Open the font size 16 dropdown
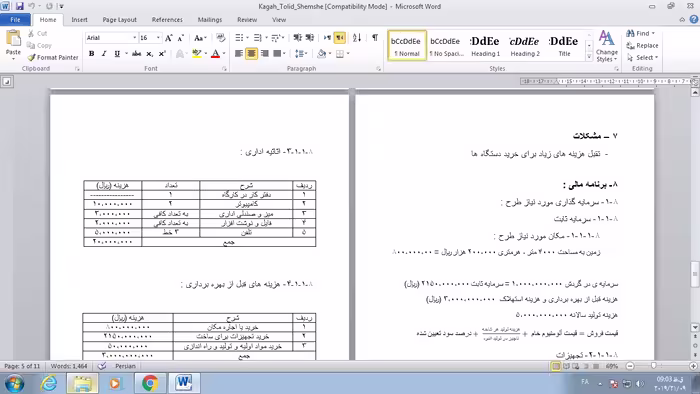Screen dimensions: 700x394 [x=158, y=38]
